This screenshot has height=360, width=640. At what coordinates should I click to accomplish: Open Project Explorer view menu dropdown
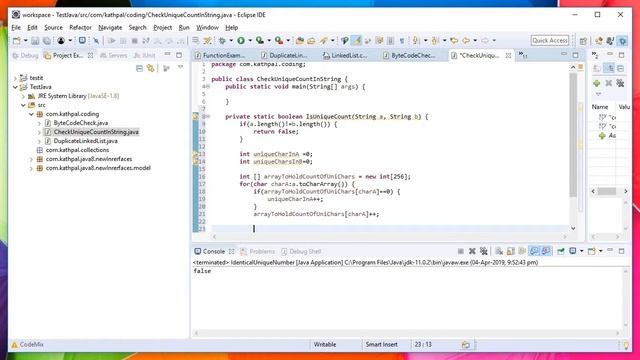tap(180, 68)
